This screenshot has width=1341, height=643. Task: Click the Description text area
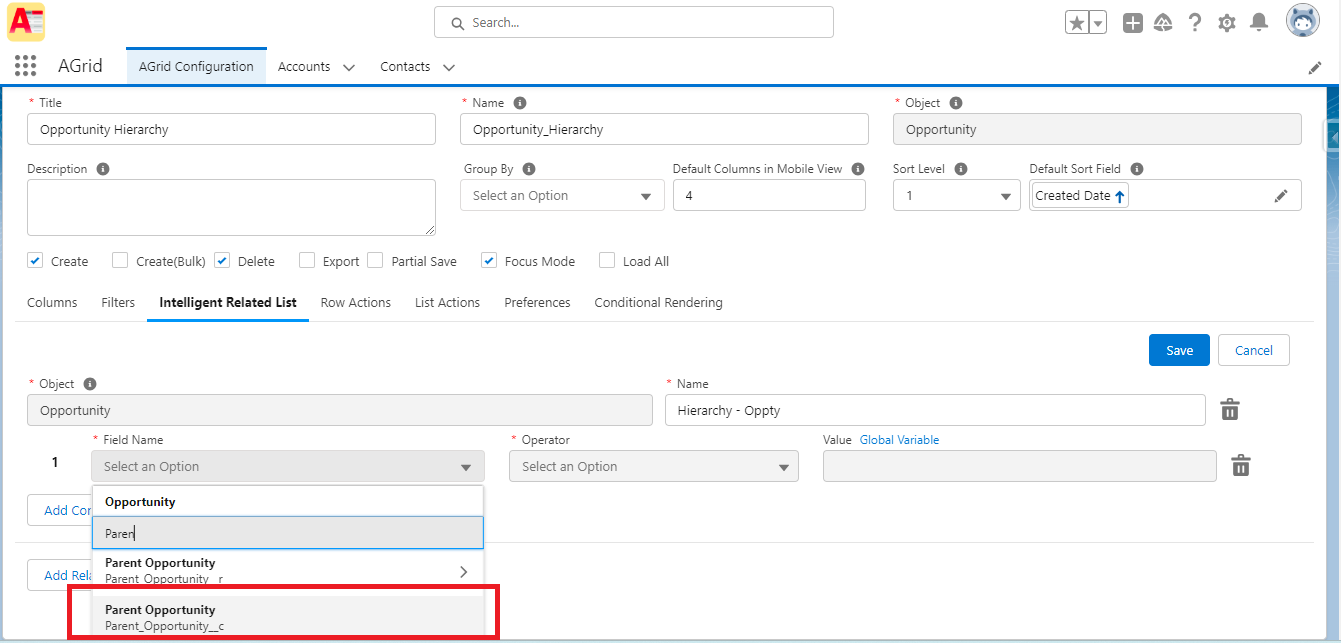(x=232, y=207)
